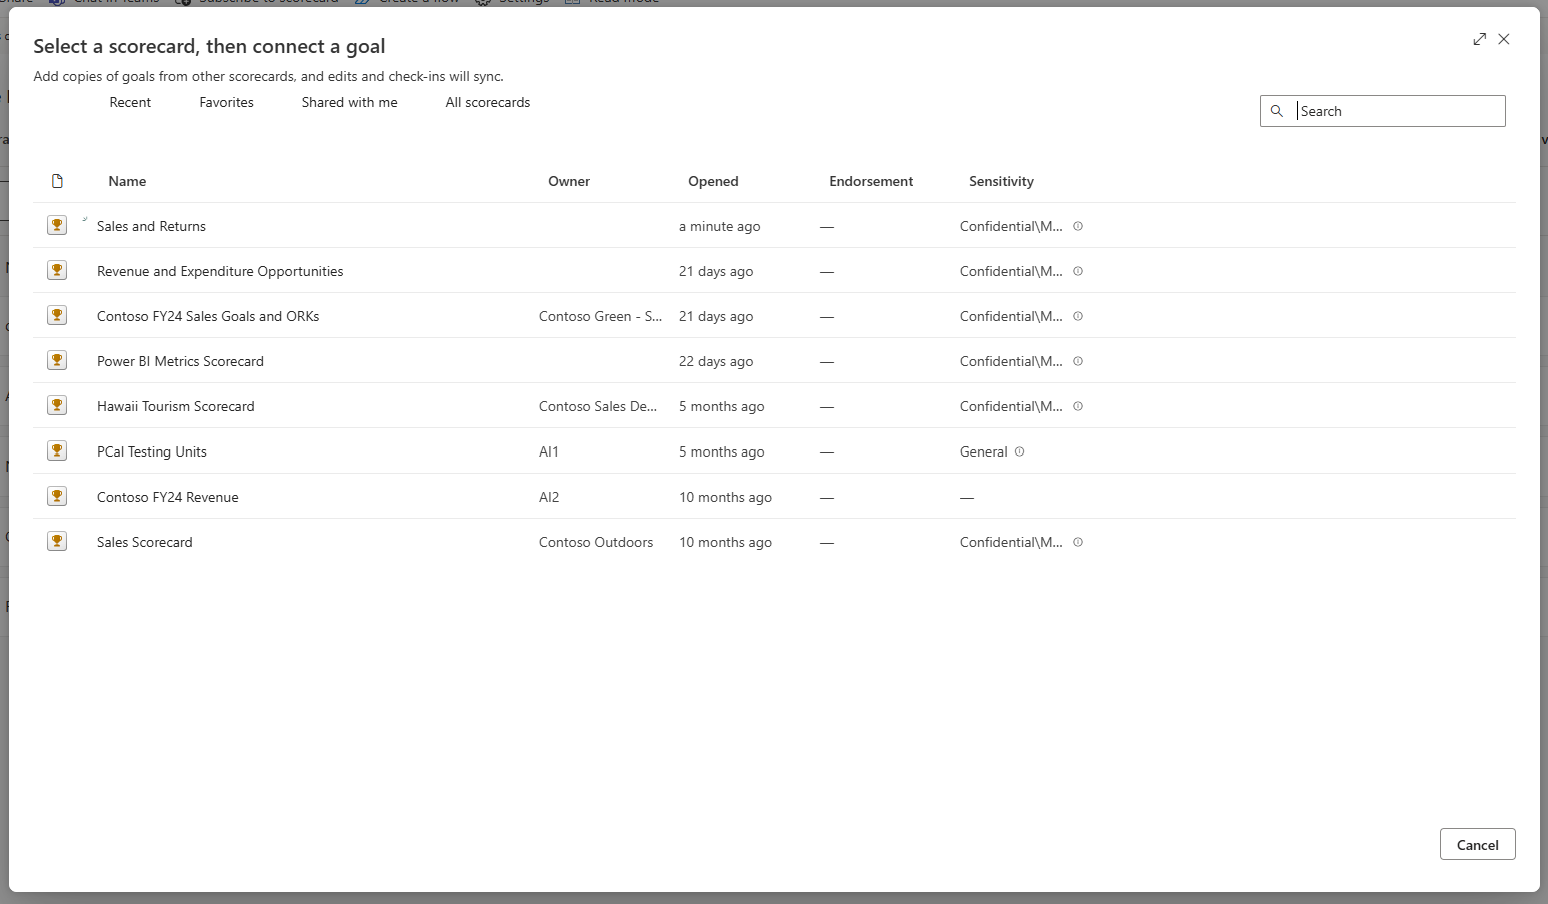Screen dimensions: 1548x904
Task: Click the Confidential label for Hawaii Tourism Scorecard
Action: [1011, 406]
